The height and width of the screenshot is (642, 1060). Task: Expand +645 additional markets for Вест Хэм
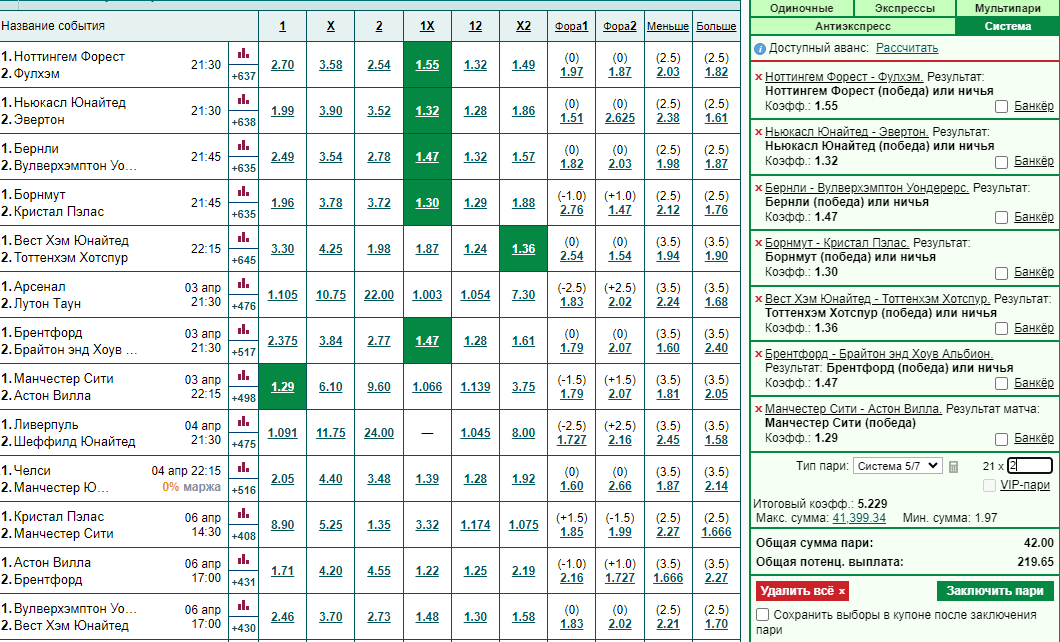point(243,260)
